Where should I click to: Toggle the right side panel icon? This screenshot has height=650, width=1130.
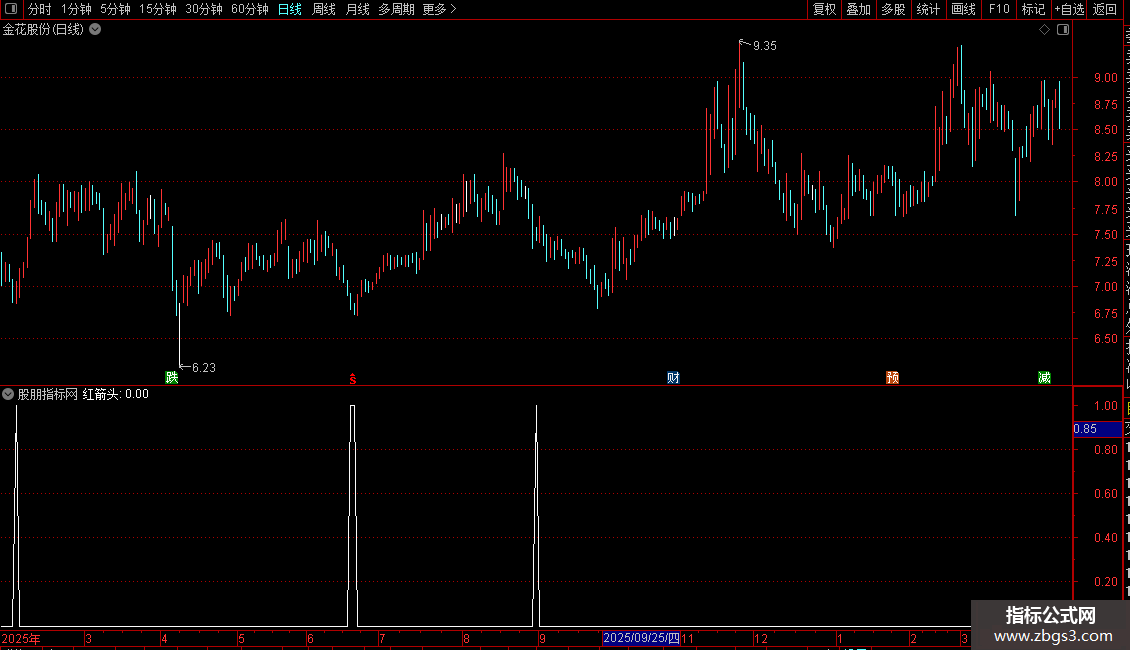tap(1063, 30)
